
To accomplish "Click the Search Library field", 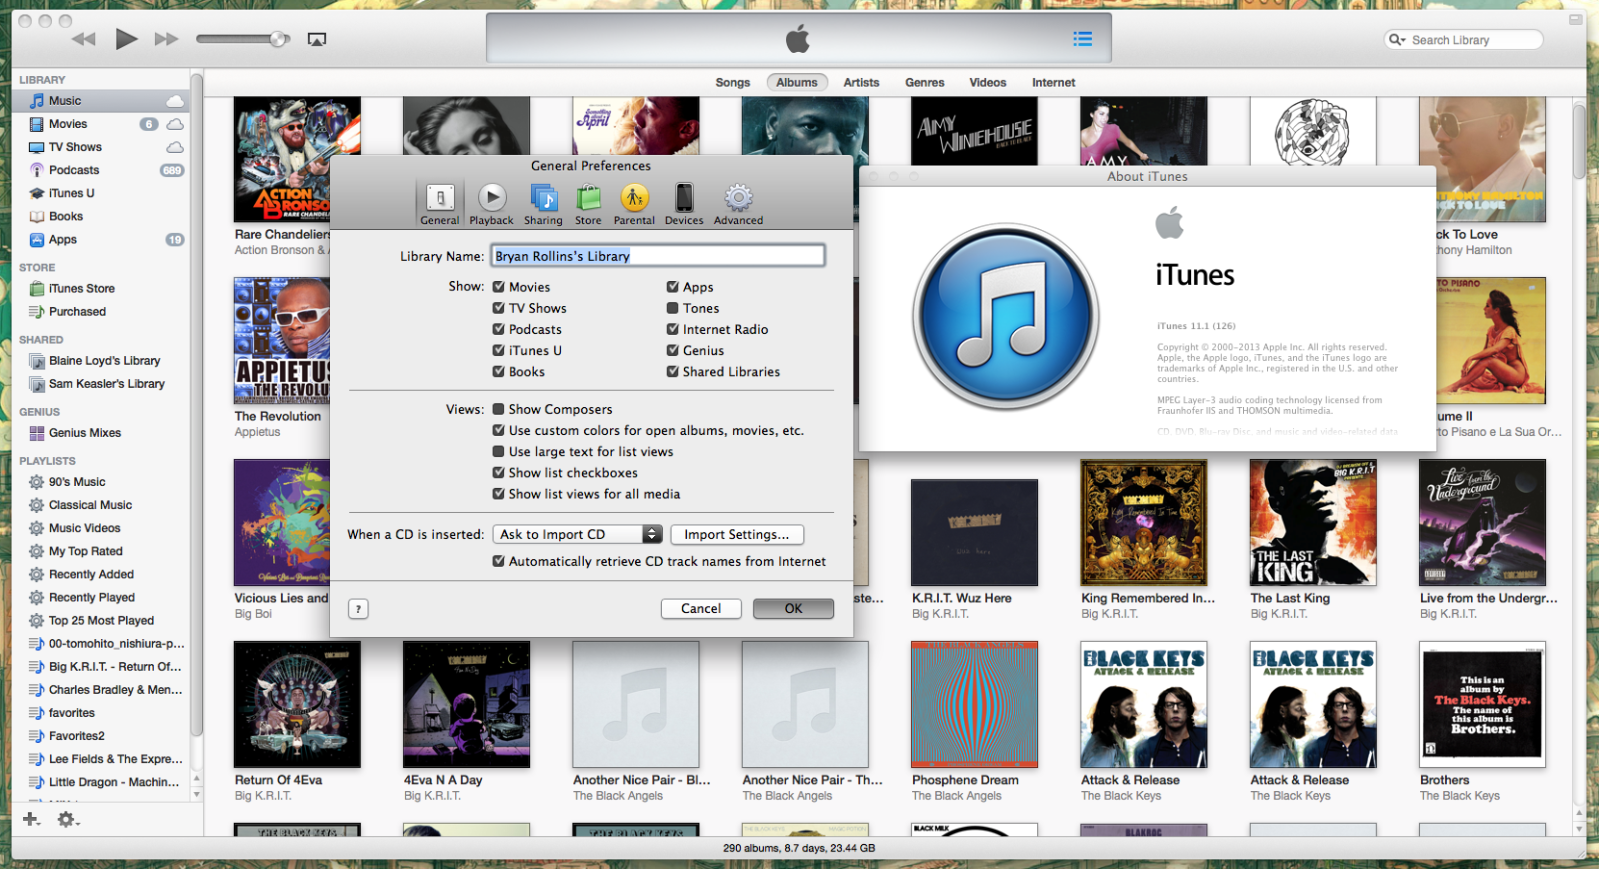I will [1464, 40].
